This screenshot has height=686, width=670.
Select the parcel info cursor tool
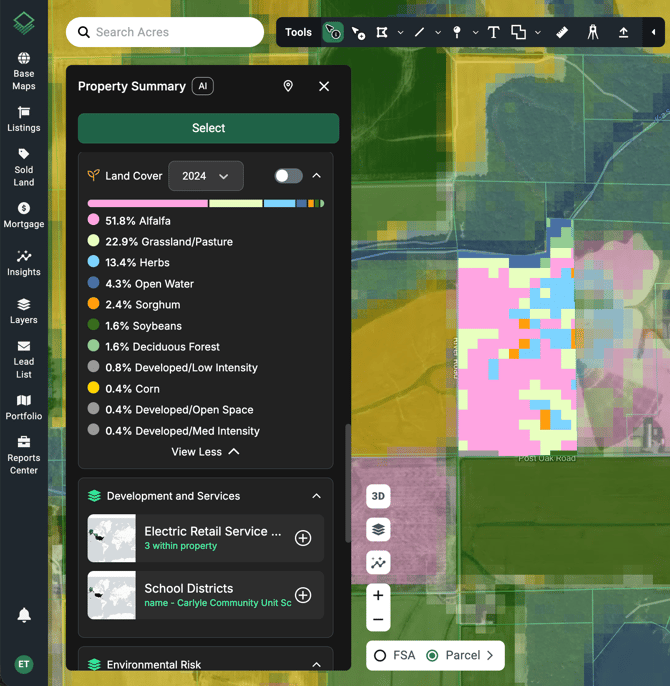coord(333,32)
